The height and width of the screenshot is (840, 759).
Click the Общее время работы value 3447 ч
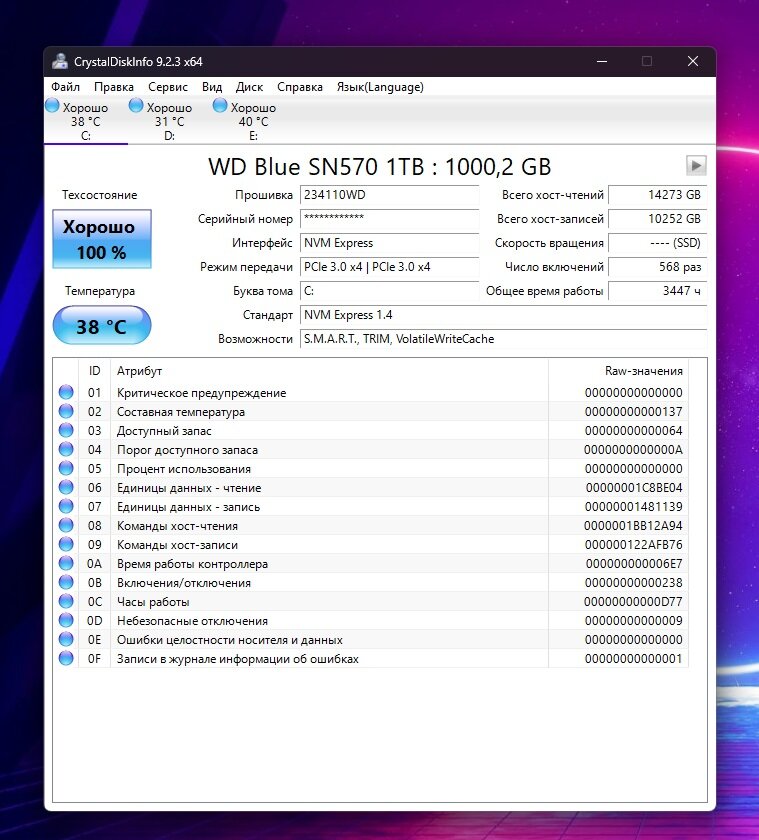658,291
